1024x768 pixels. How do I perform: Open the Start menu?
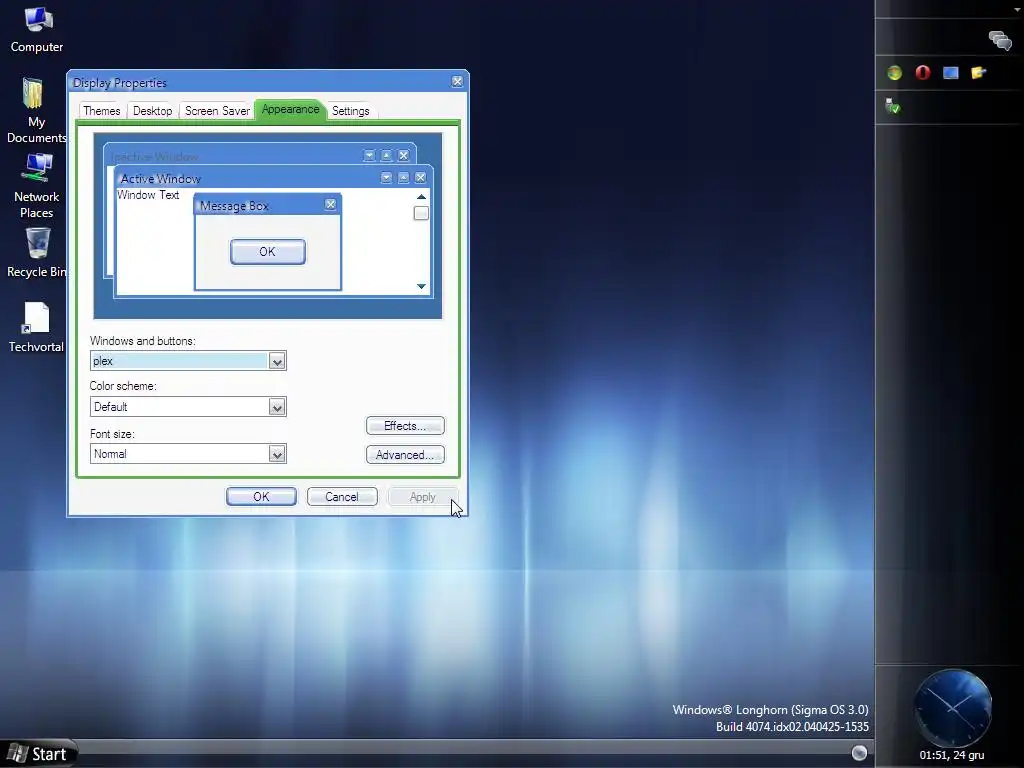point(38,754)
